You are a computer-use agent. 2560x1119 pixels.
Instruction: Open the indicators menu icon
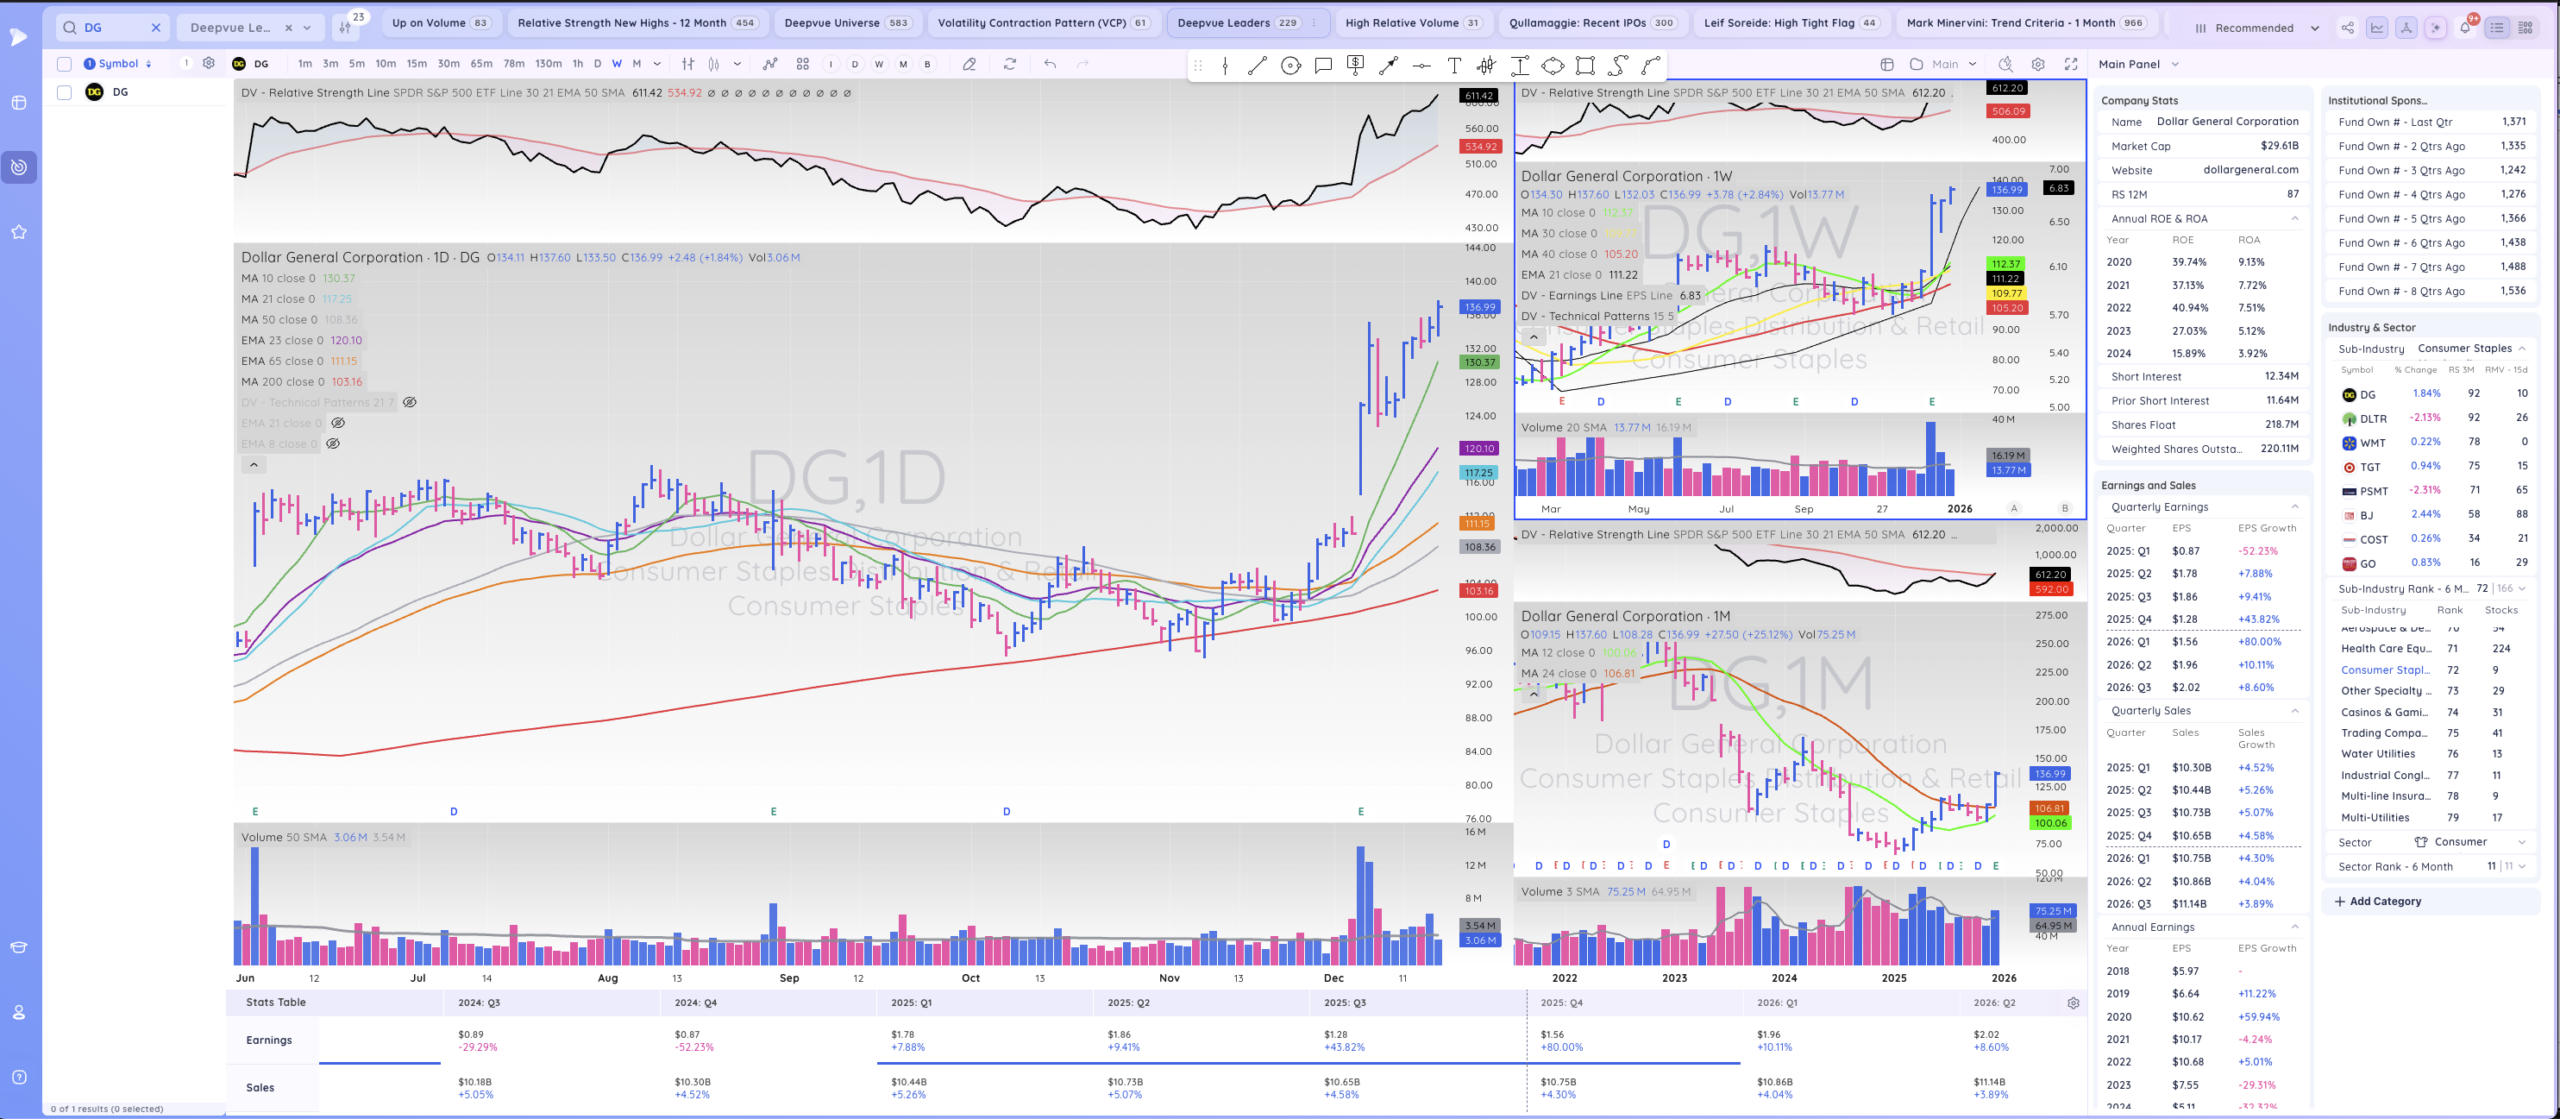769,64
